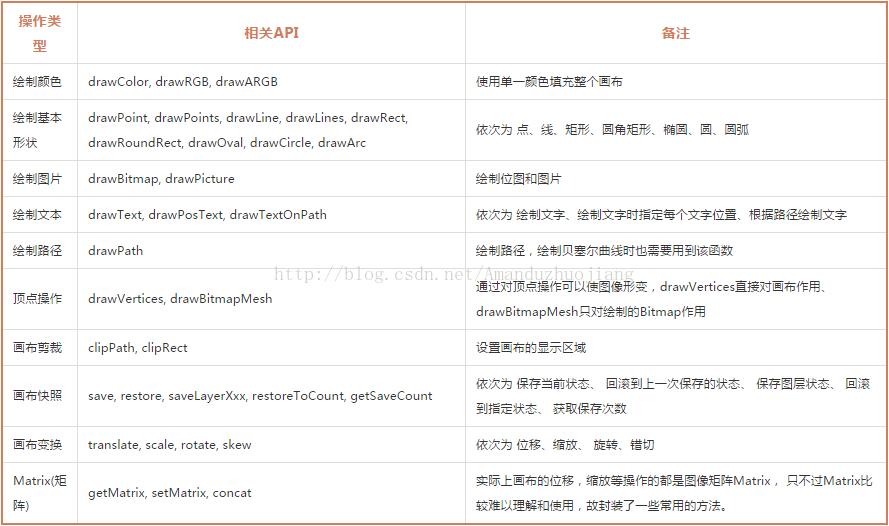
Task: Click the note '使用单一颜色填充整个画布'
Action: 549,82
